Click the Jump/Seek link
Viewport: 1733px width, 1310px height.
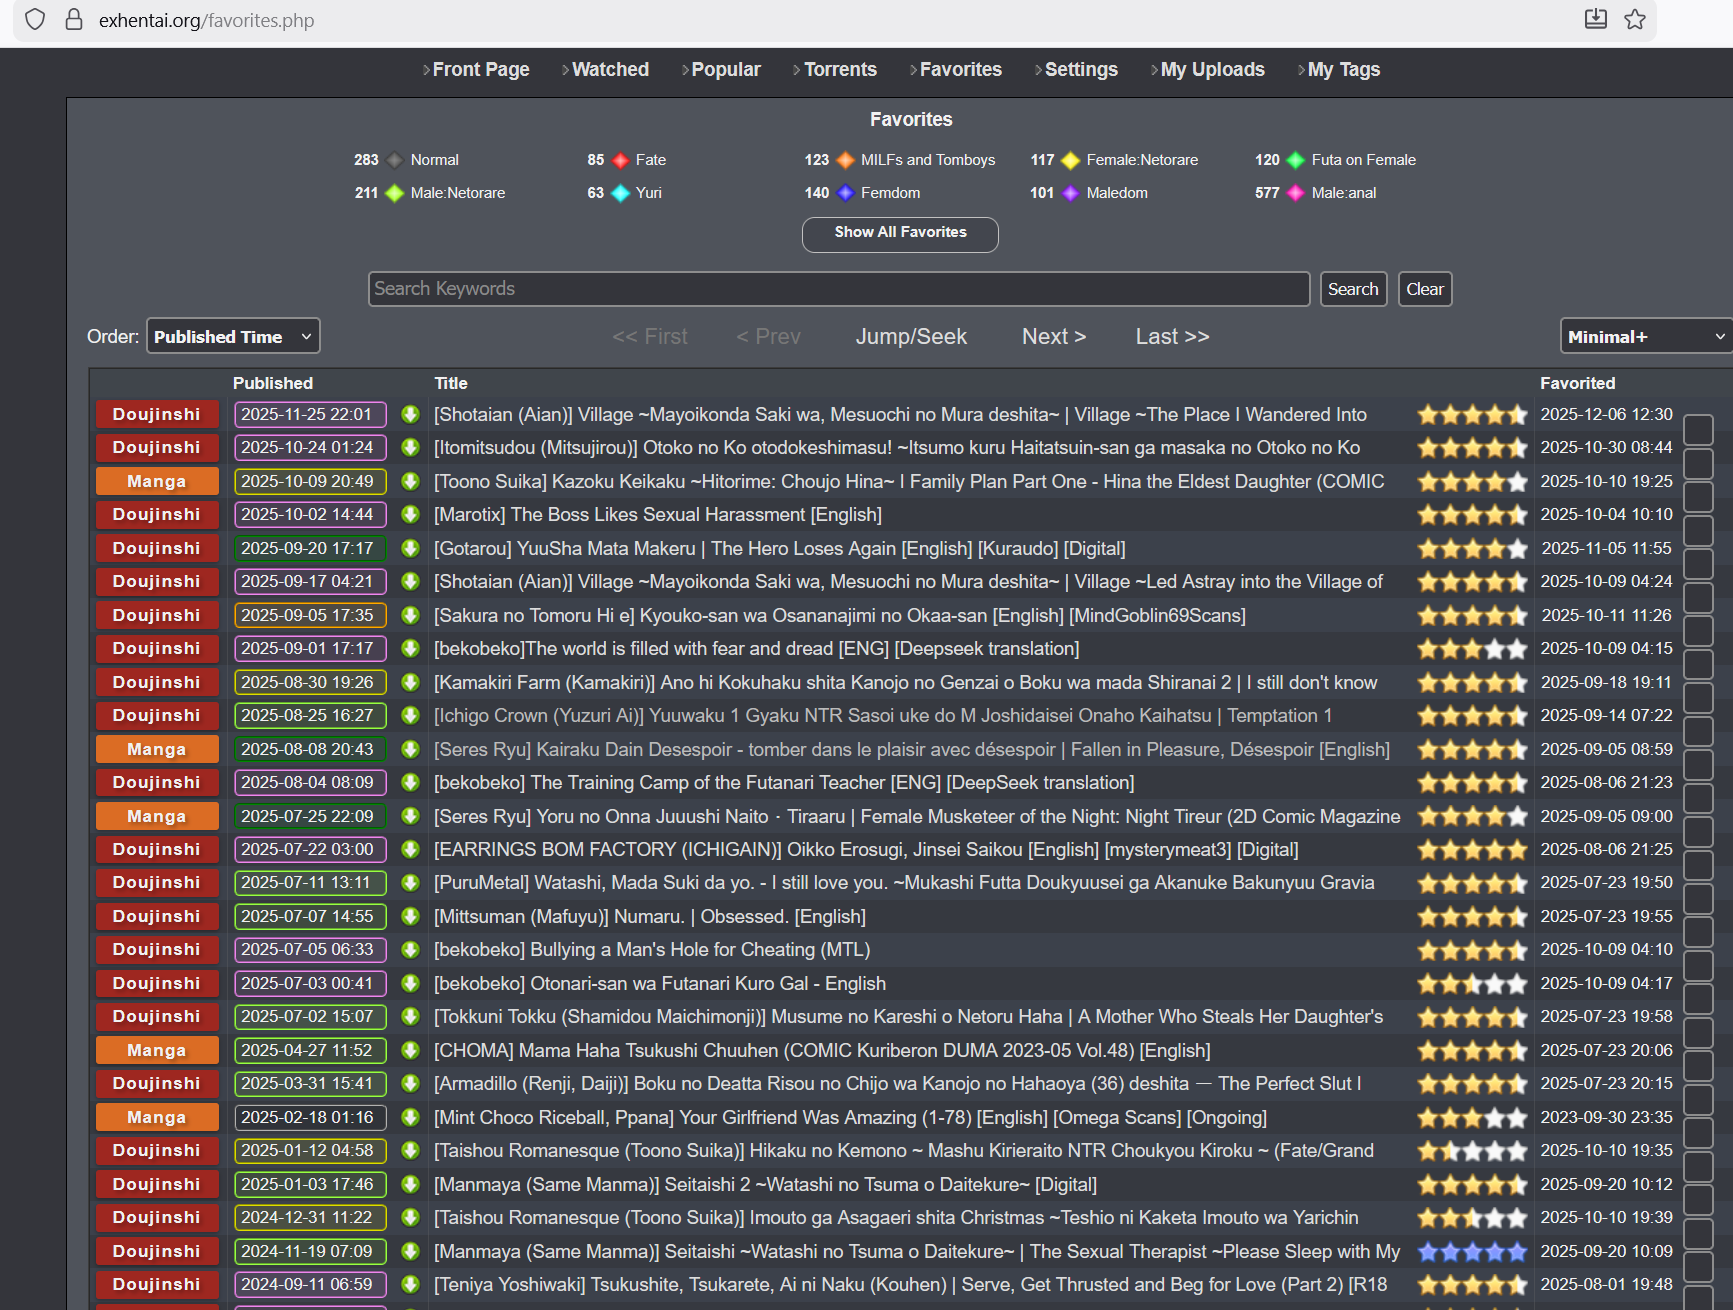click(x=911, y=337)
